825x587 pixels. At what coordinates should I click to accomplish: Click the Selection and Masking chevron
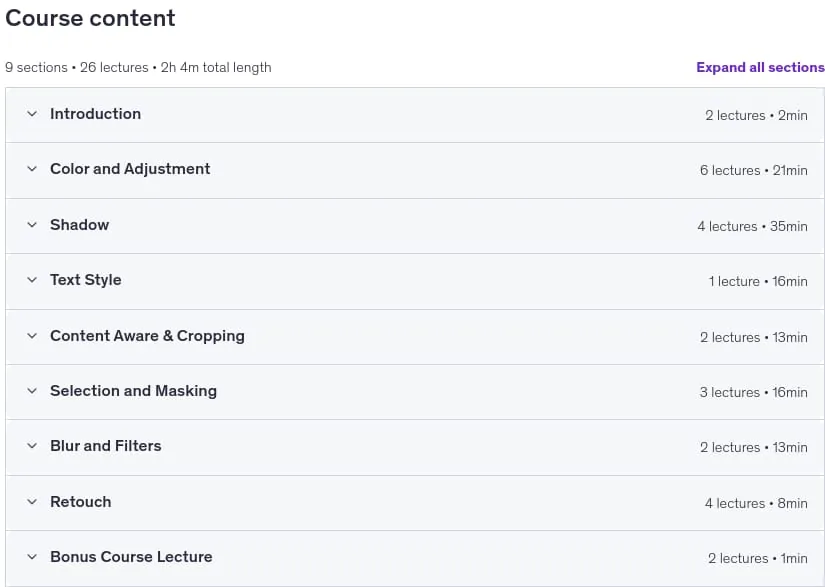tap(32, 391)
